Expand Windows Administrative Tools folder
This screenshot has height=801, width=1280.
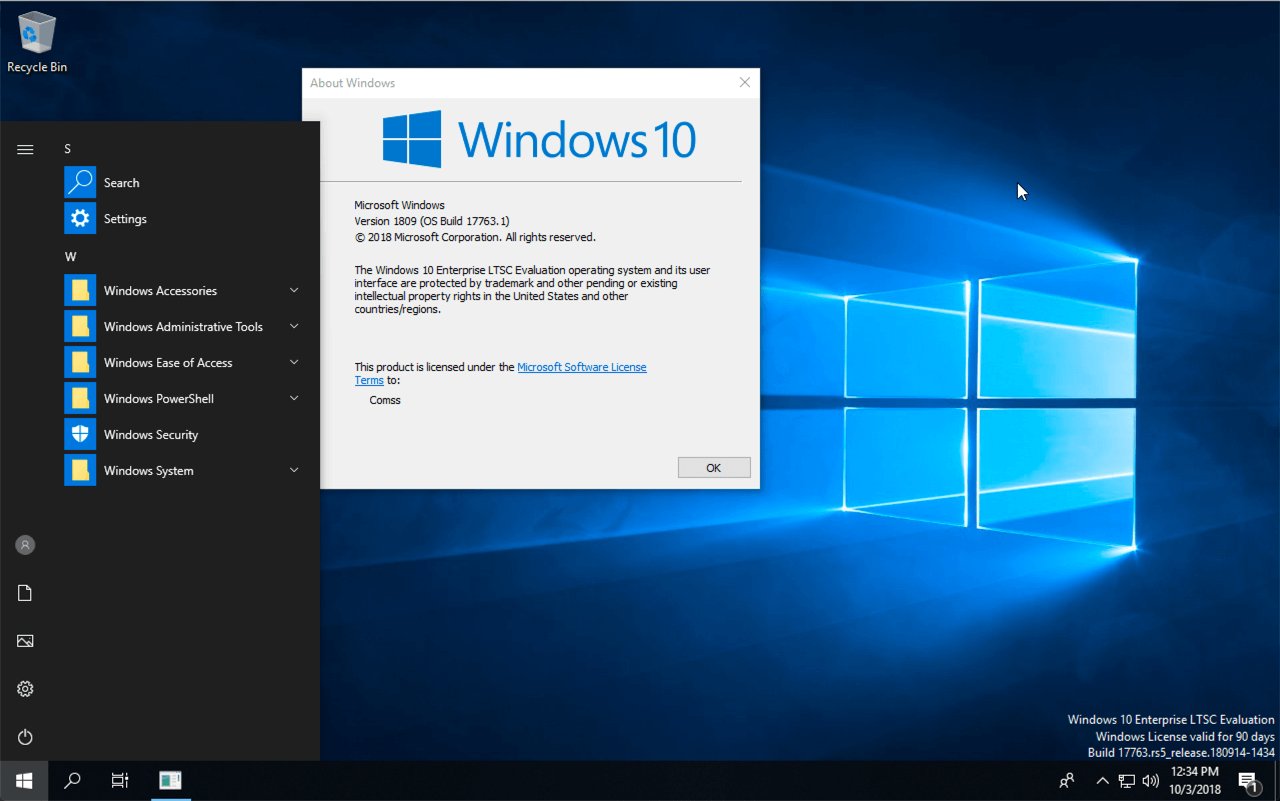tap(184, 327)
